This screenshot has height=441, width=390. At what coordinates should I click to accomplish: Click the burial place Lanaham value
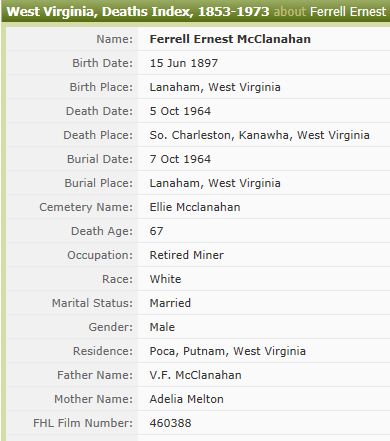pyautogui.click(x=215, y=183)
